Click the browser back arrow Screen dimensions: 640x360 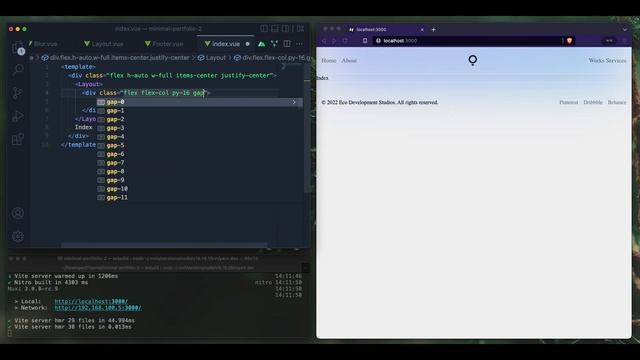[324, 41]
